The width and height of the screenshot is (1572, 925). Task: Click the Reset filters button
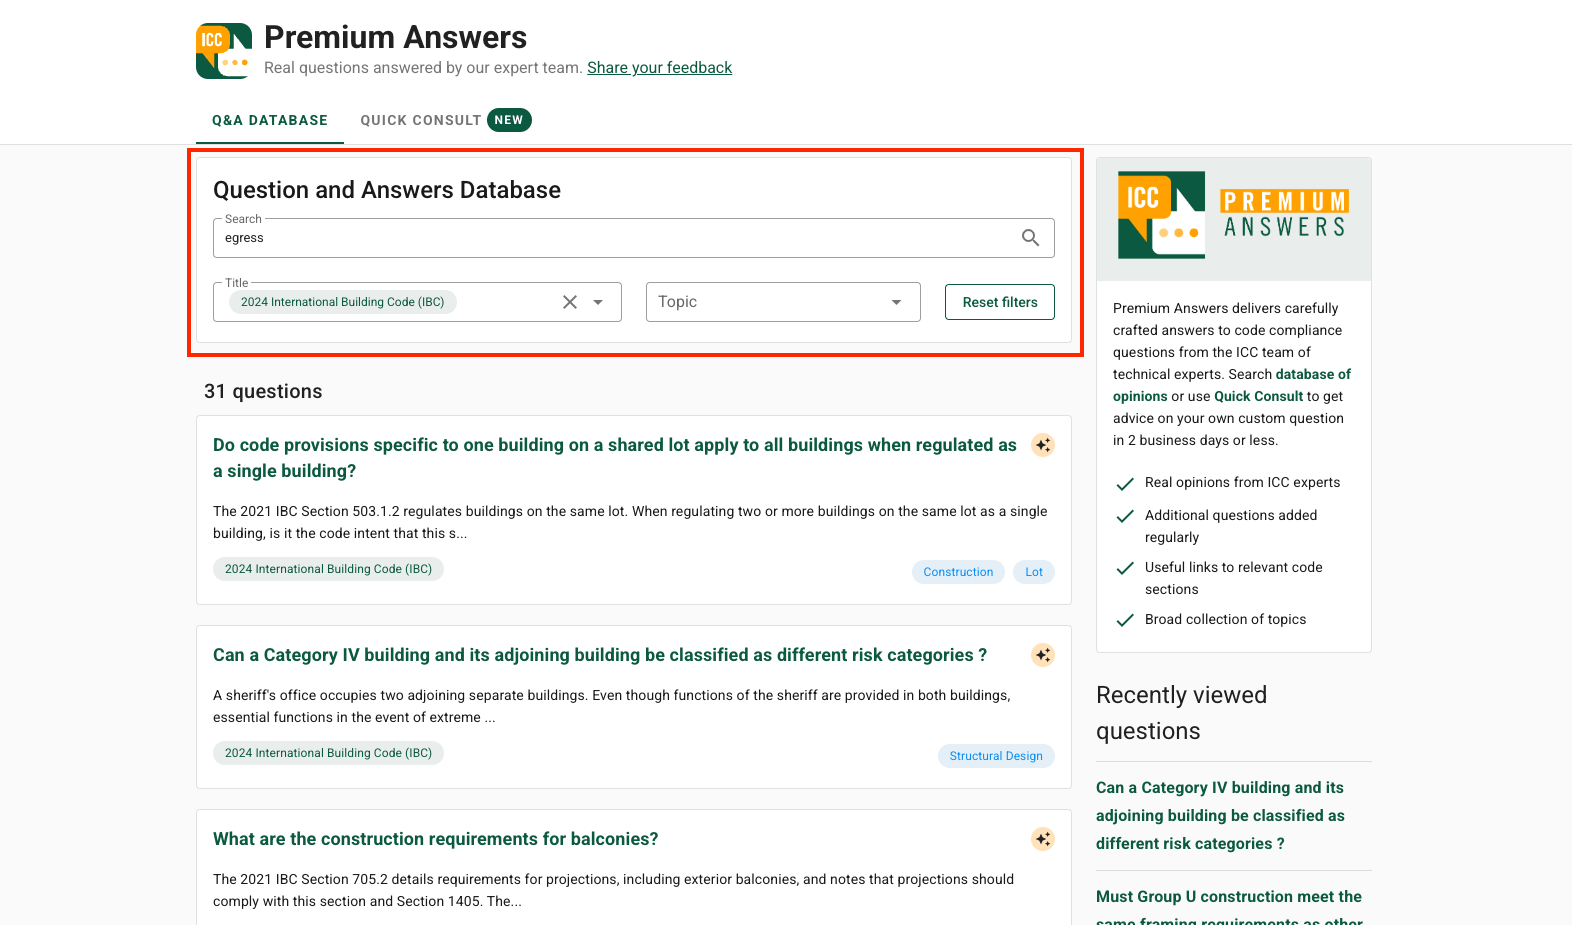[1000, 302]
